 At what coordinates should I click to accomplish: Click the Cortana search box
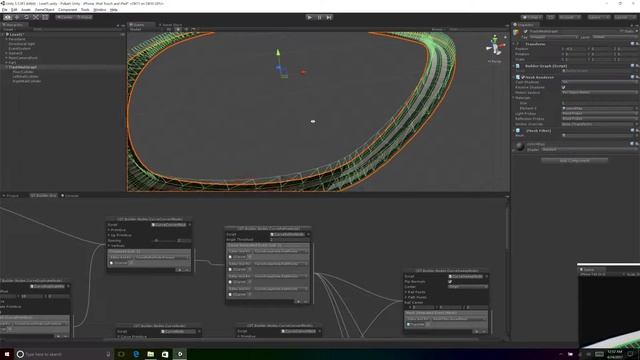[x=64, y=354]
